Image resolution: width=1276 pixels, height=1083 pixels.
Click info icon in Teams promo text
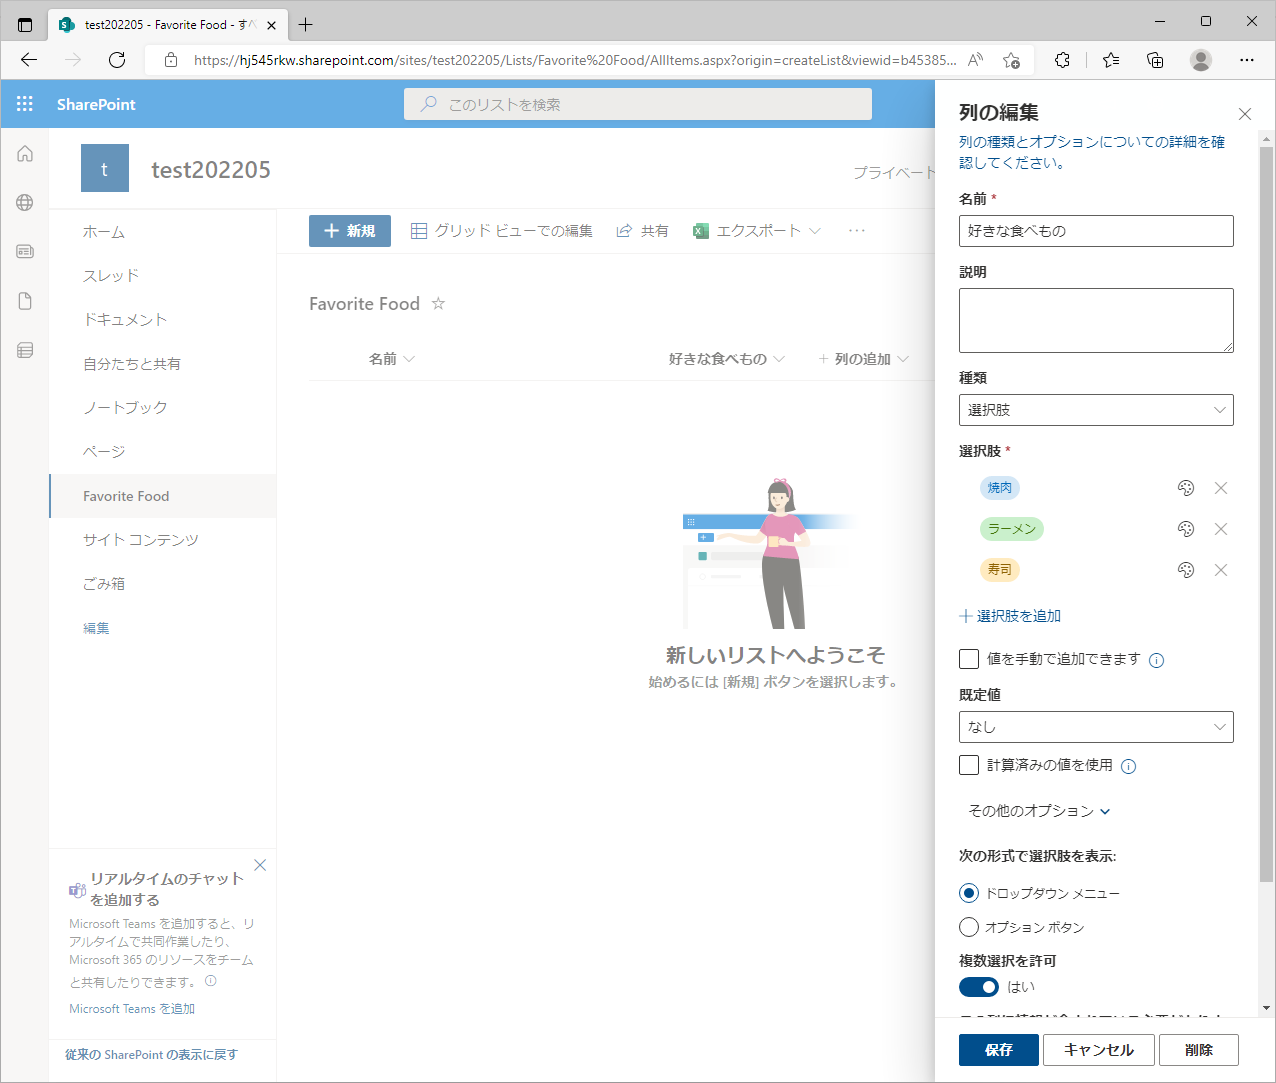[211, 981]
